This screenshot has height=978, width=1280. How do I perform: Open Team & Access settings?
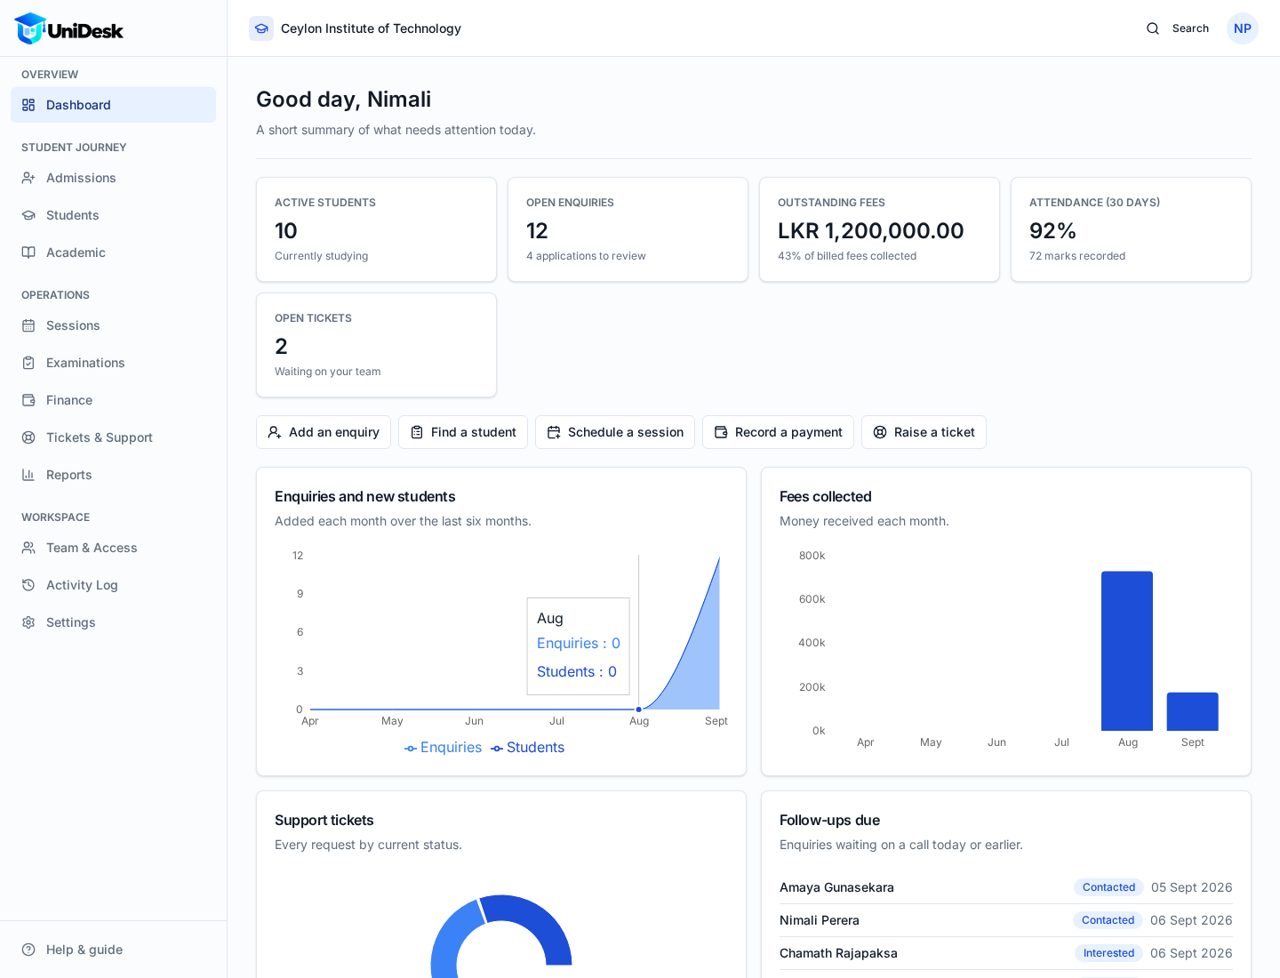113,548
